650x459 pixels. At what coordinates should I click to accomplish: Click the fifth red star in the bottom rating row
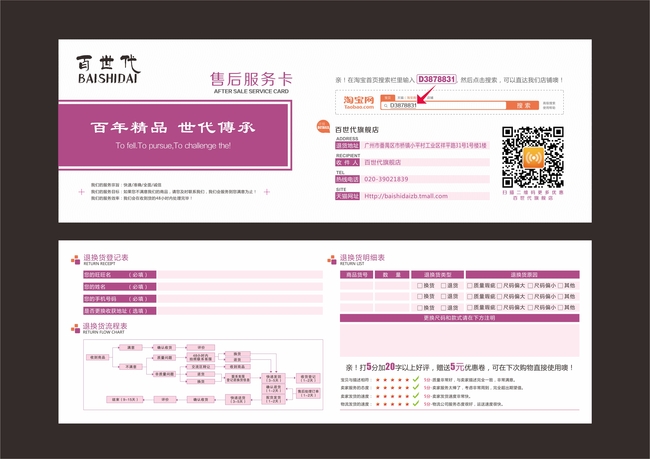407,404
